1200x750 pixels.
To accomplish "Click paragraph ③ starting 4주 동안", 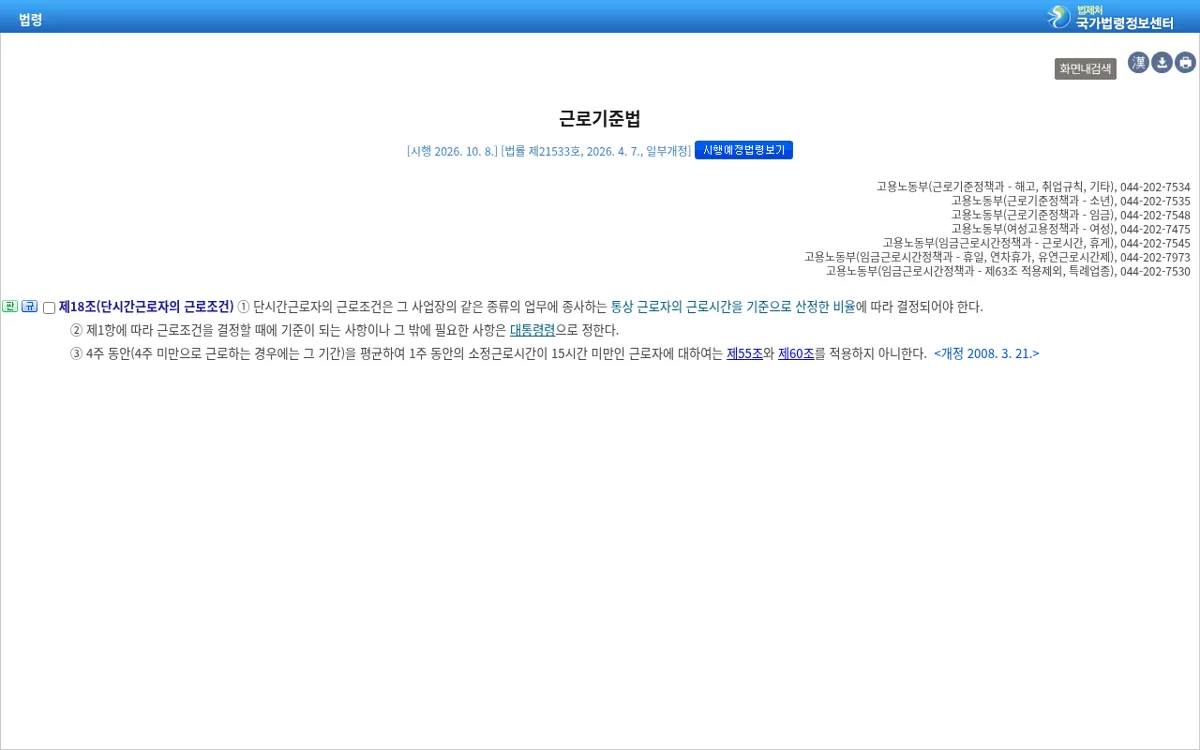I will click(554, 353).
